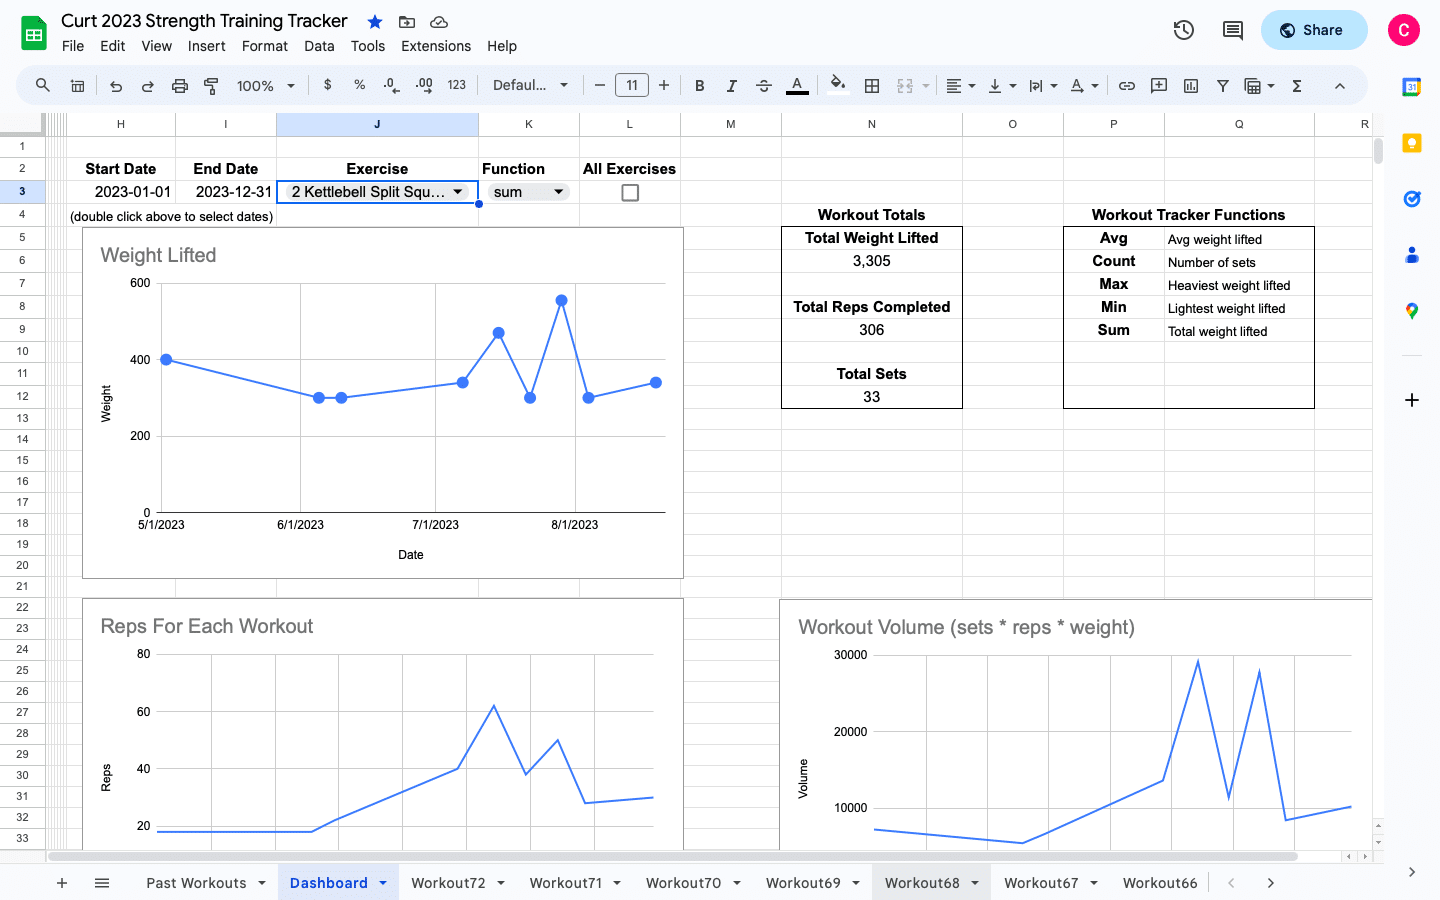
Task: Open the fill color picker
Action: tap(838, 85)
